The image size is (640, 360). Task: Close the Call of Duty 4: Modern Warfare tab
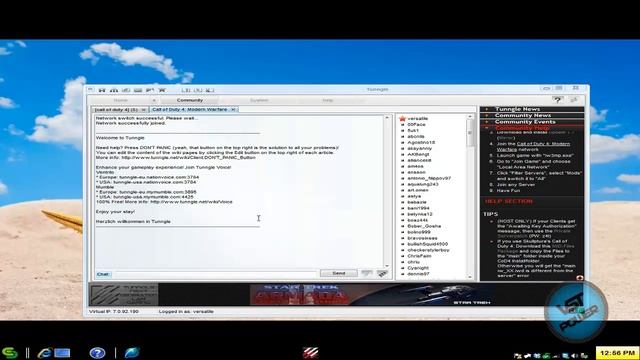click(233, 109)
